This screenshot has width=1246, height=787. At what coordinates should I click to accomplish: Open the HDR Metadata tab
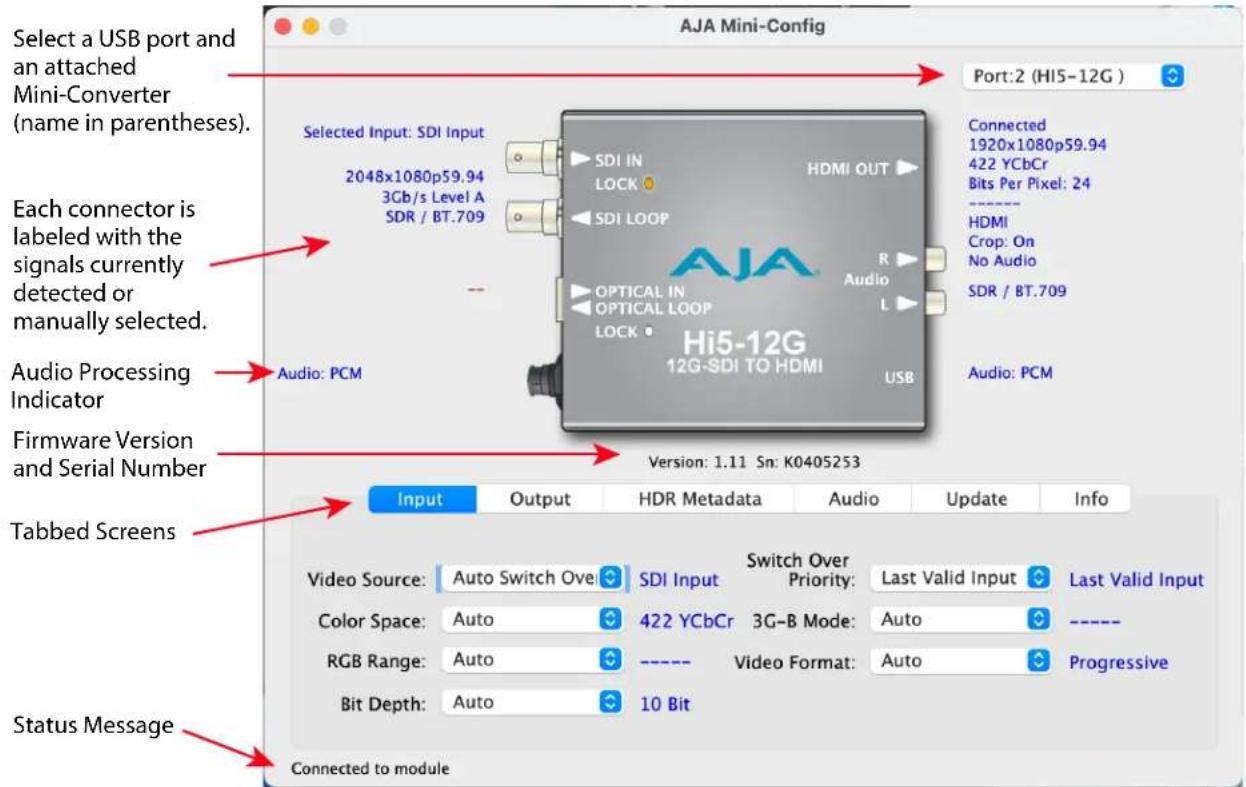pyautogui.click(x=699, y=499)
